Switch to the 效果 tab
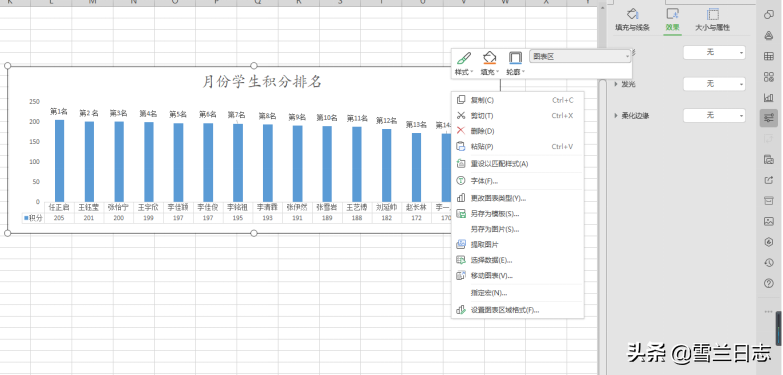The height and width of the screenshot is (375, 783). tap(673, 20)
